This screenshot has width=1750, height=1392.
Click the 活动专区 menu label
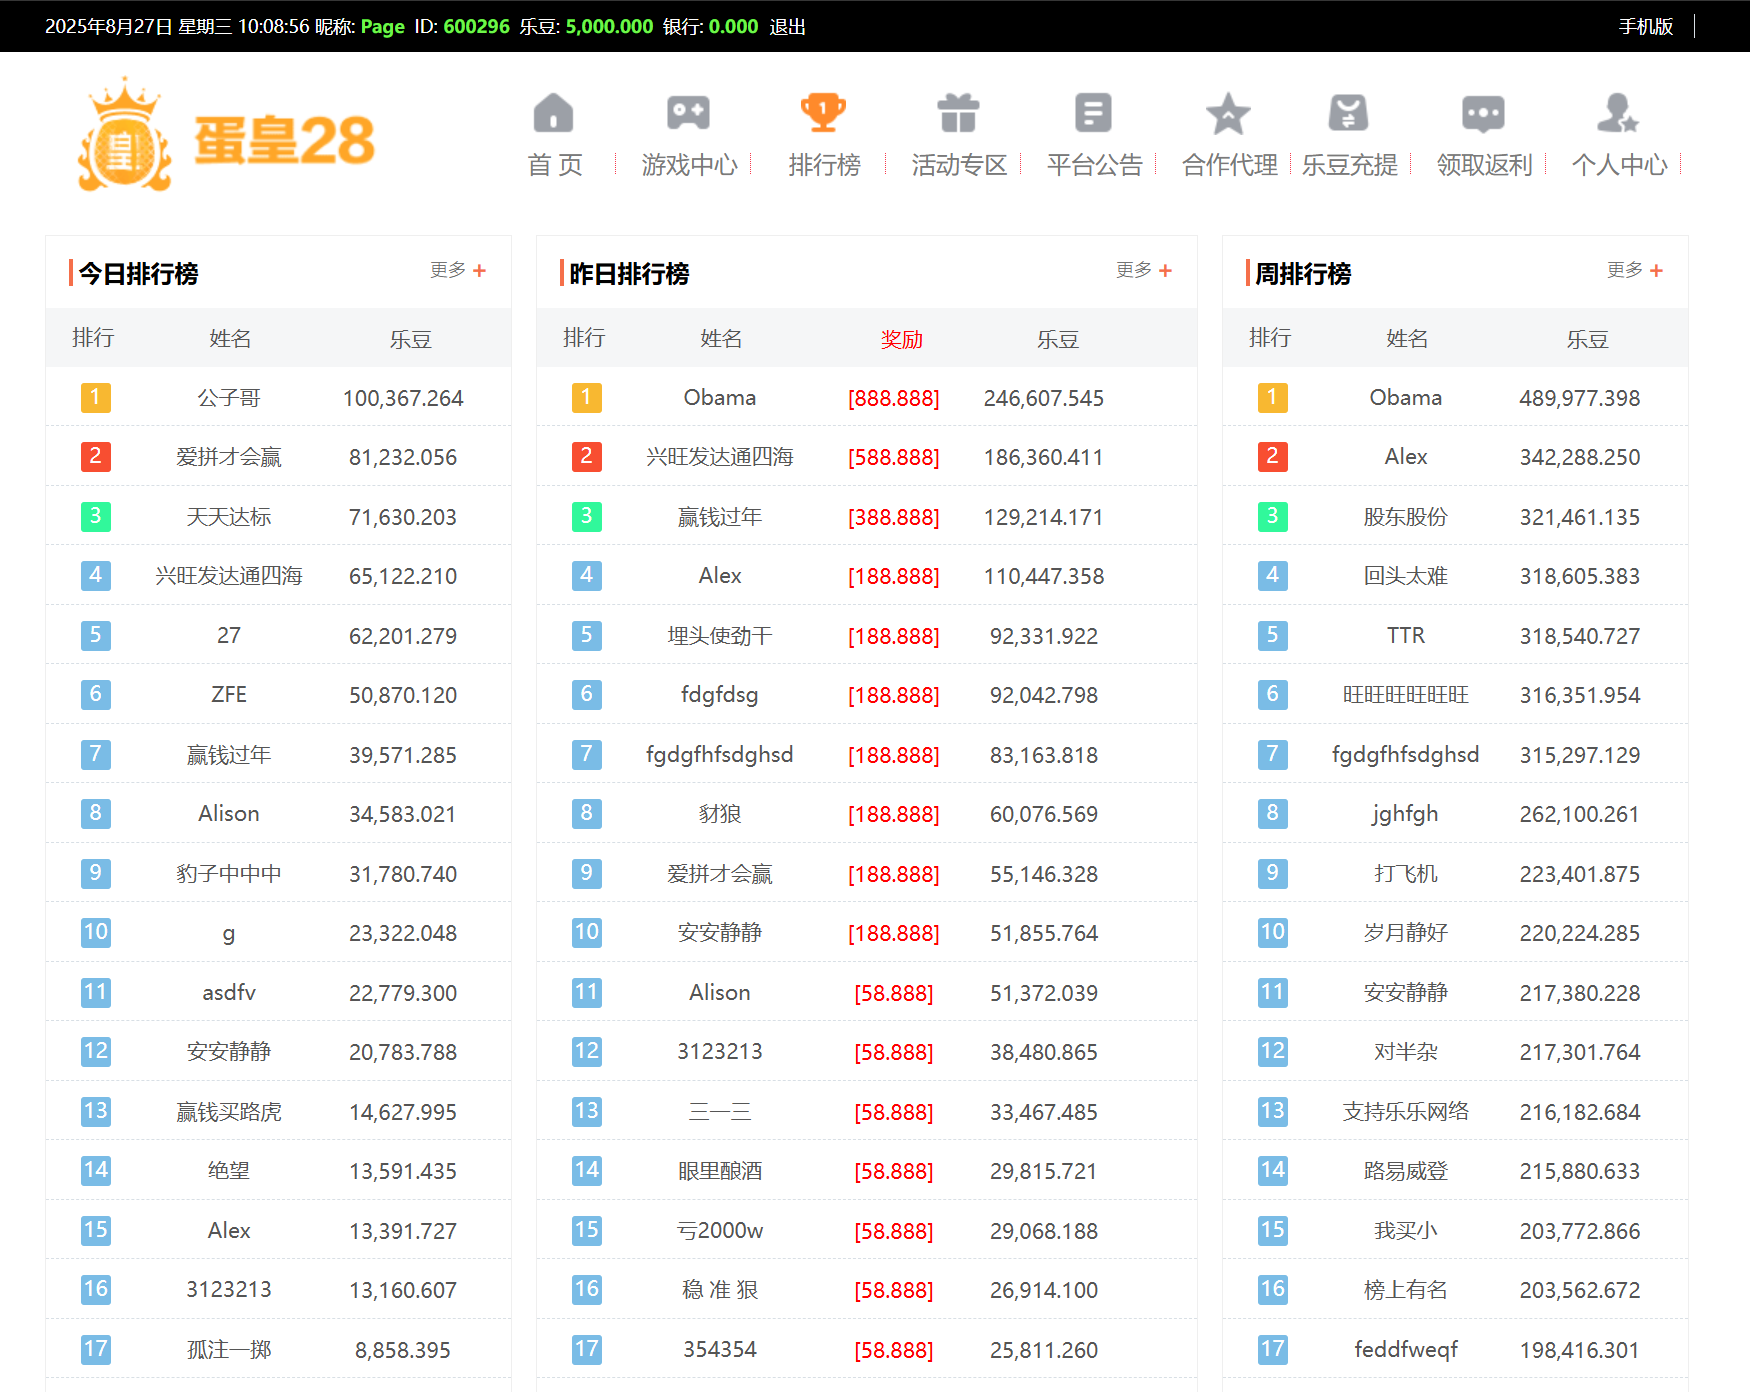pos(959,165)
